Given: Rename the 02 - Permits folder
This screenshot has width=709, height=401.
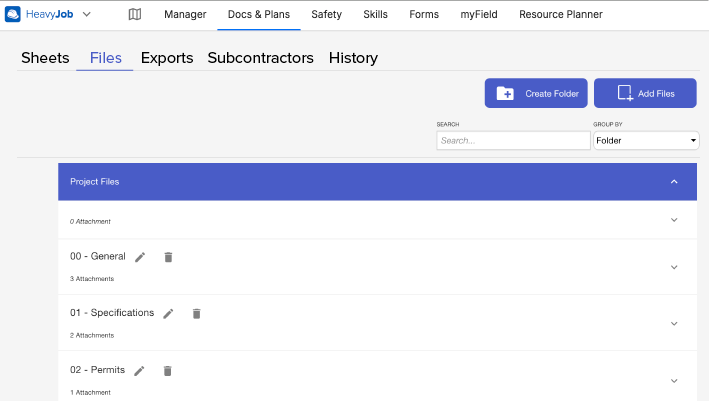Looking at the screenshot, I should coord(140,370).
